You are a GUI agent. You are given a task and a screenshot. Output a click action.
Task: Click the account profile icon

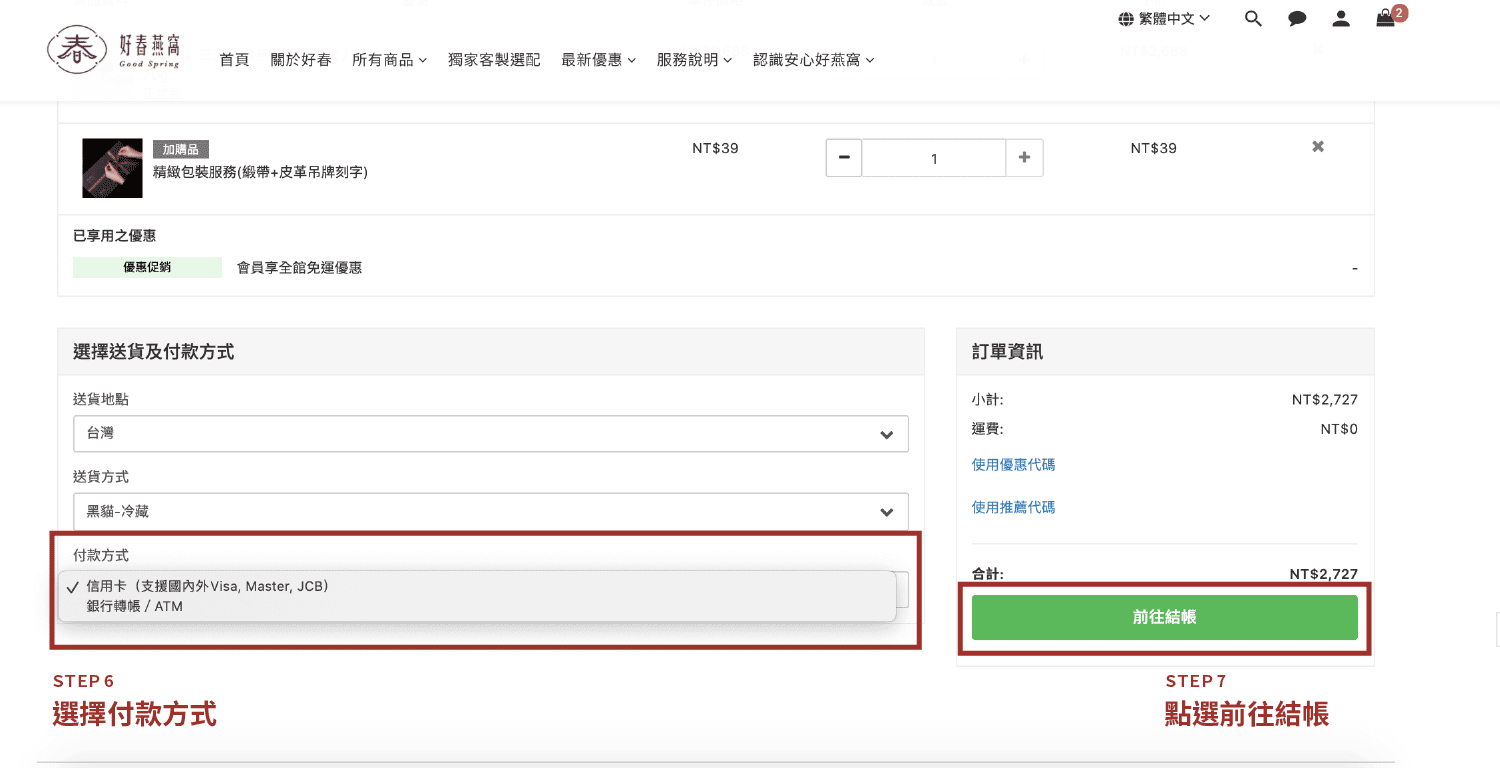click(1341, 18)
